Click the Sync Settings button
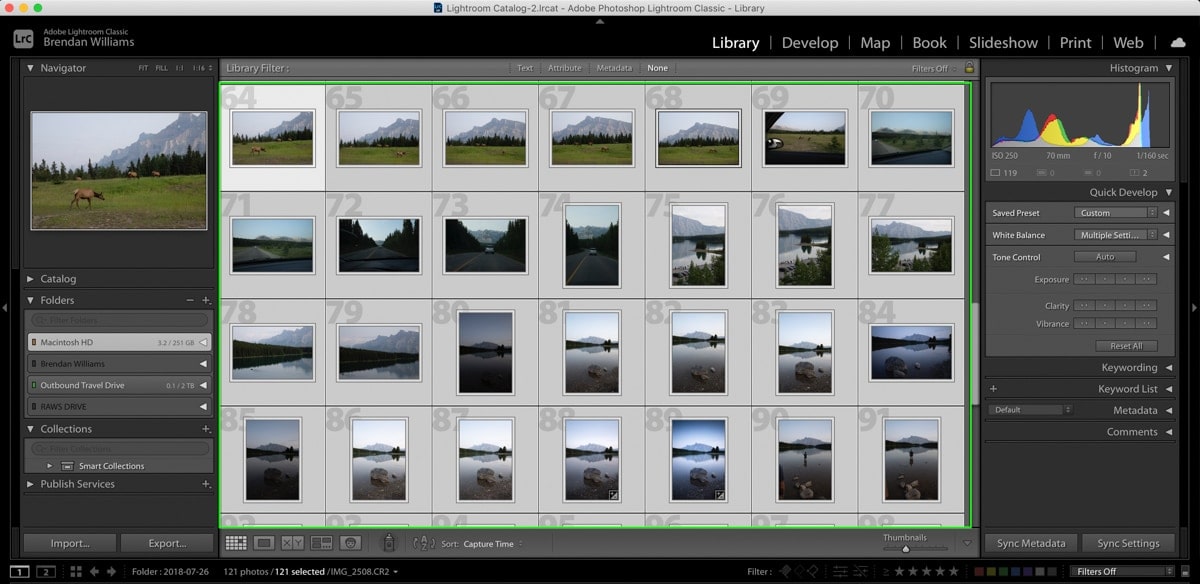The image size is (1200, 584). pyautogui.click(x=1128, y=543)
